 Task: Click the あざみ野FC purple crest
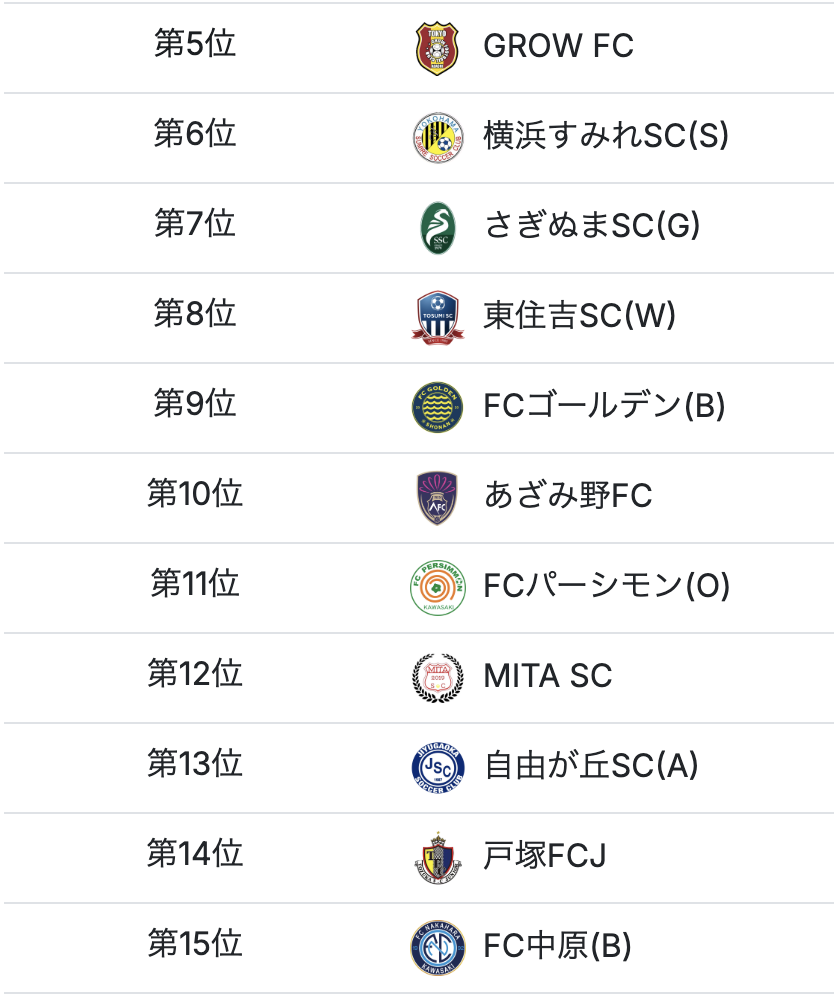tap(437, 498)
